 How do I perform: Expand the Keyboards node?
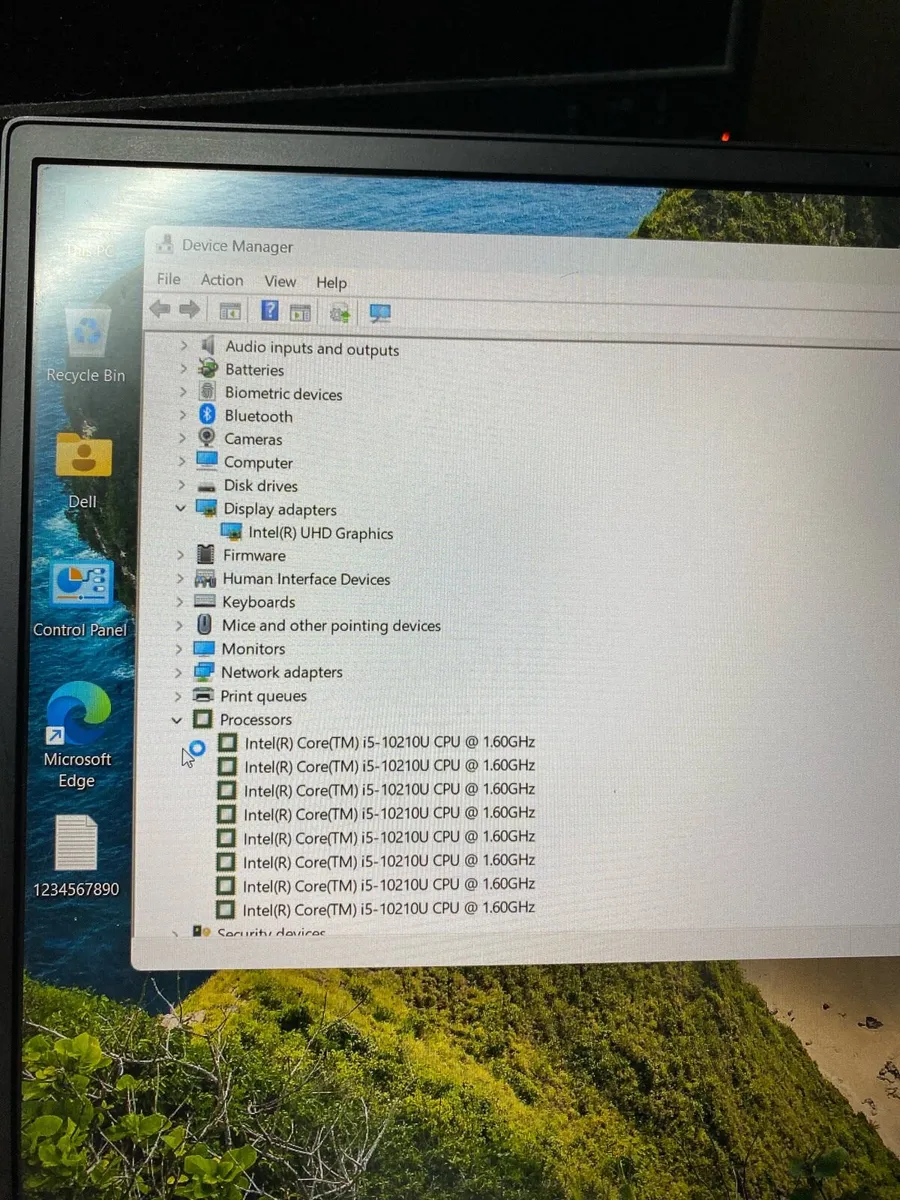point(179,601)
